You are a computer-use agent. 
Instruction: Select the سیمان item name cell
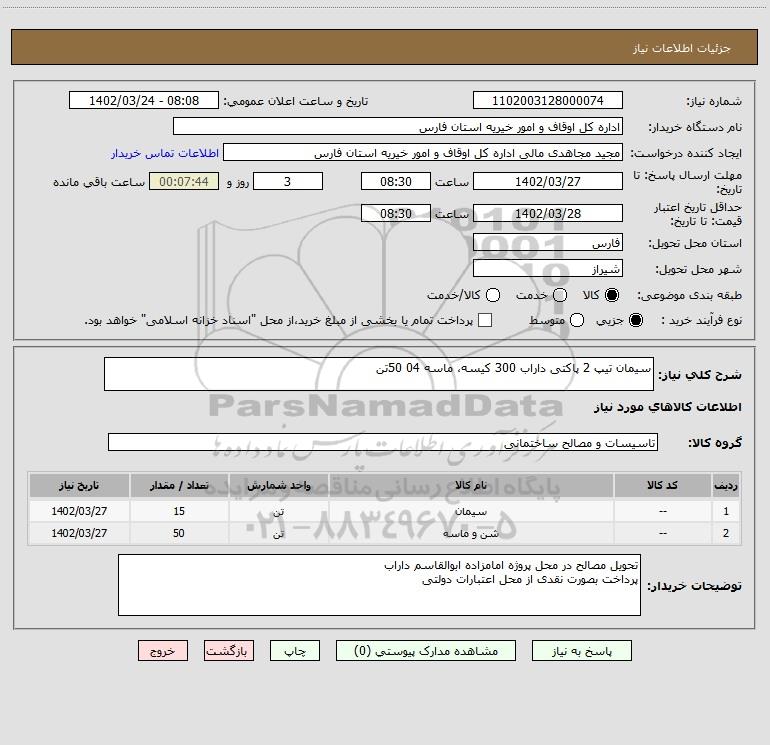tap(471, 511)
